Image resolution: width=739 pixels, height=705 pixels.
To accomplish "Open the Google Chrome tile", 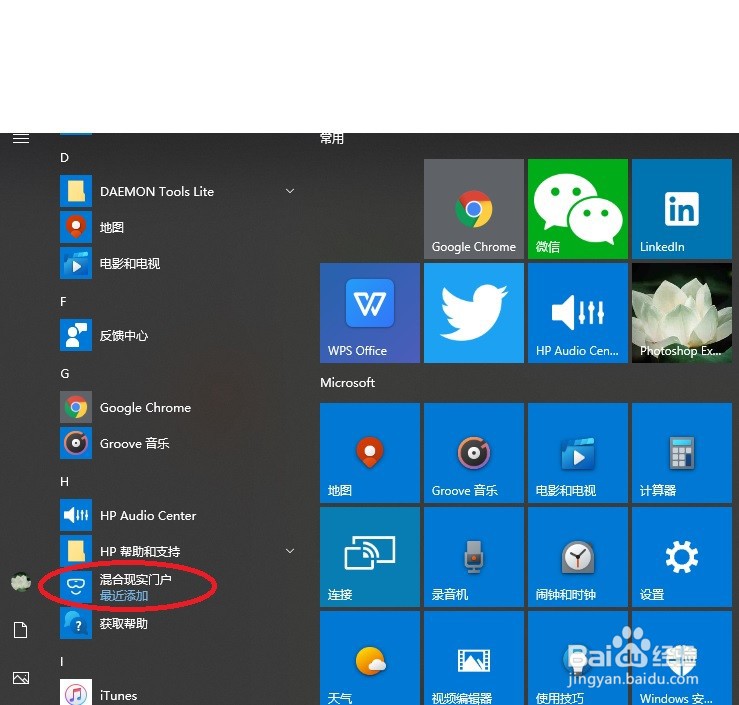I will pos(474,209).
